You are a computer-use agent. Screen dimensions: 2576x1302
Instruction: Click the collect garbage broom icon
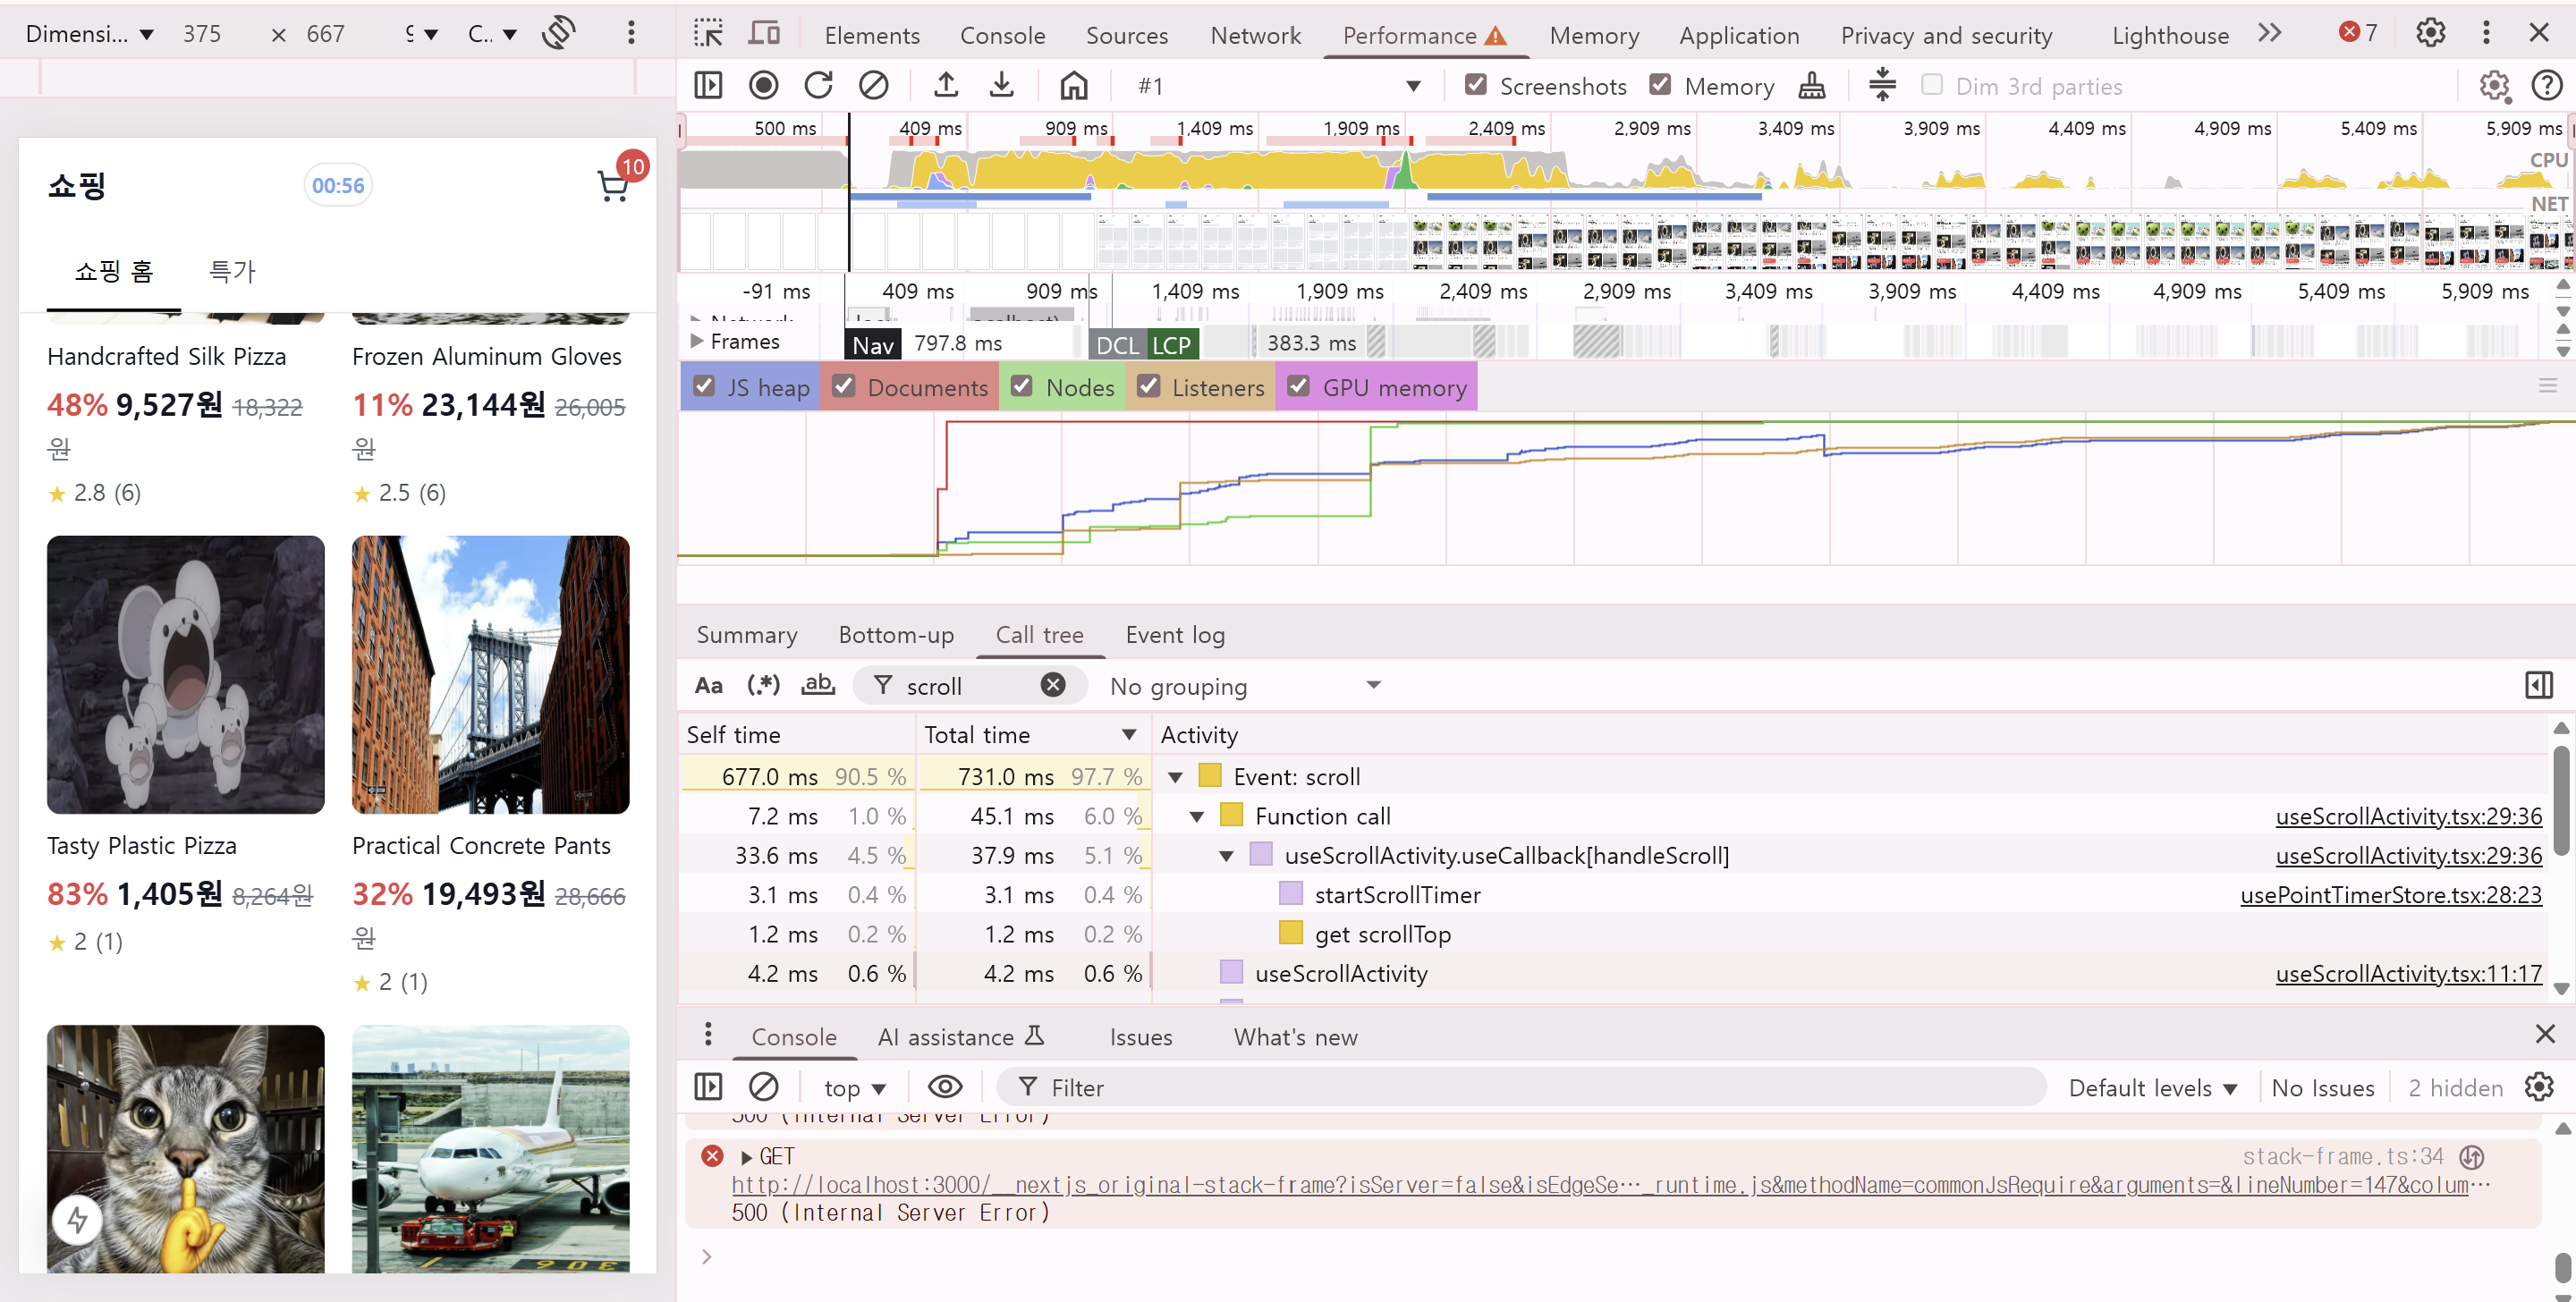1811,86
